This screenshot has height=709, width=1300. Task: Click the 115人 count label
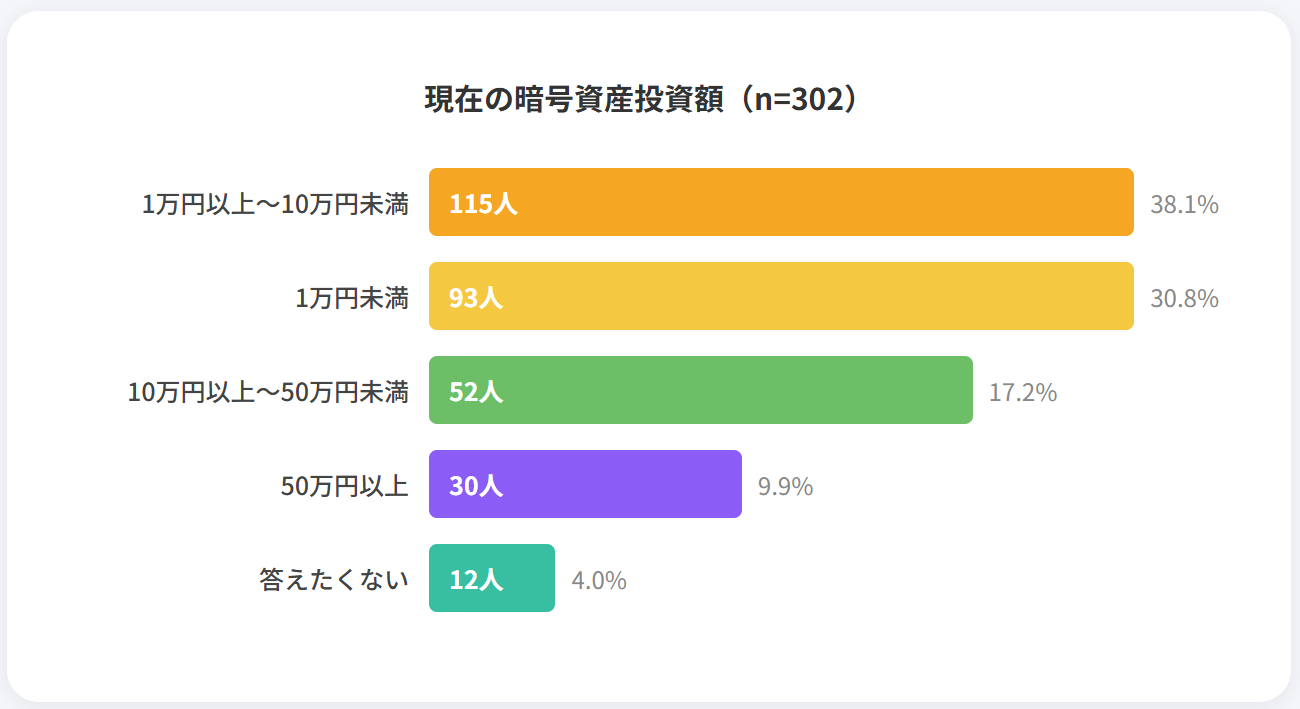483,204
